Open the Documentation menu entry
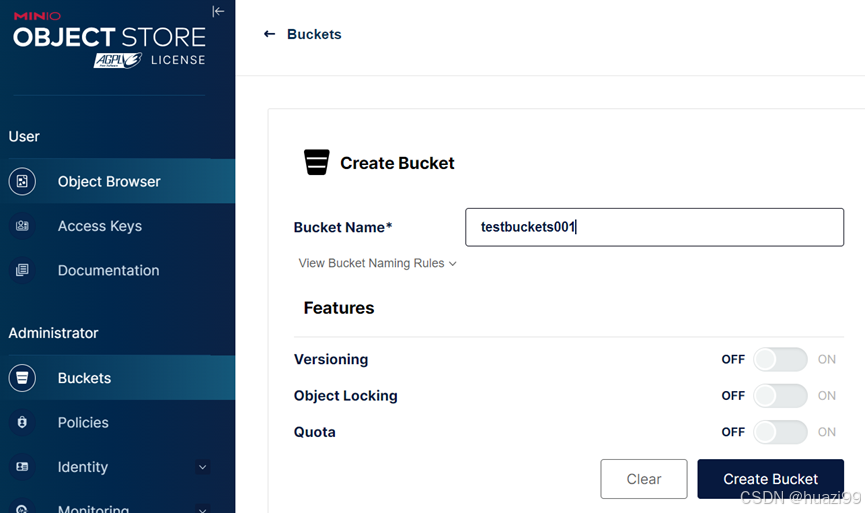This screenshot has width=865, height=513. tap(118, 270)
